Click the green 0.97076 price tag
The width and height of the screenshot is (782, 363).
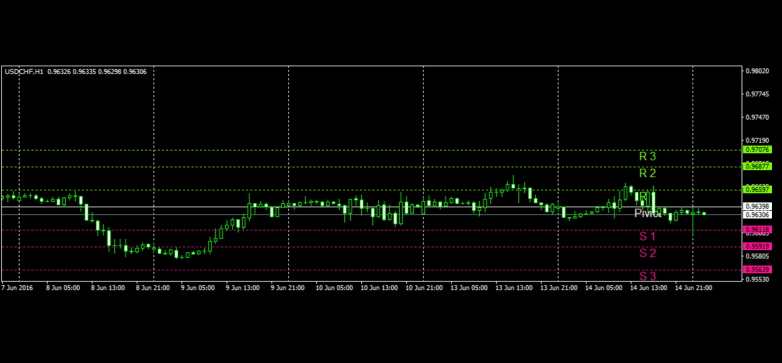(758, 150)
